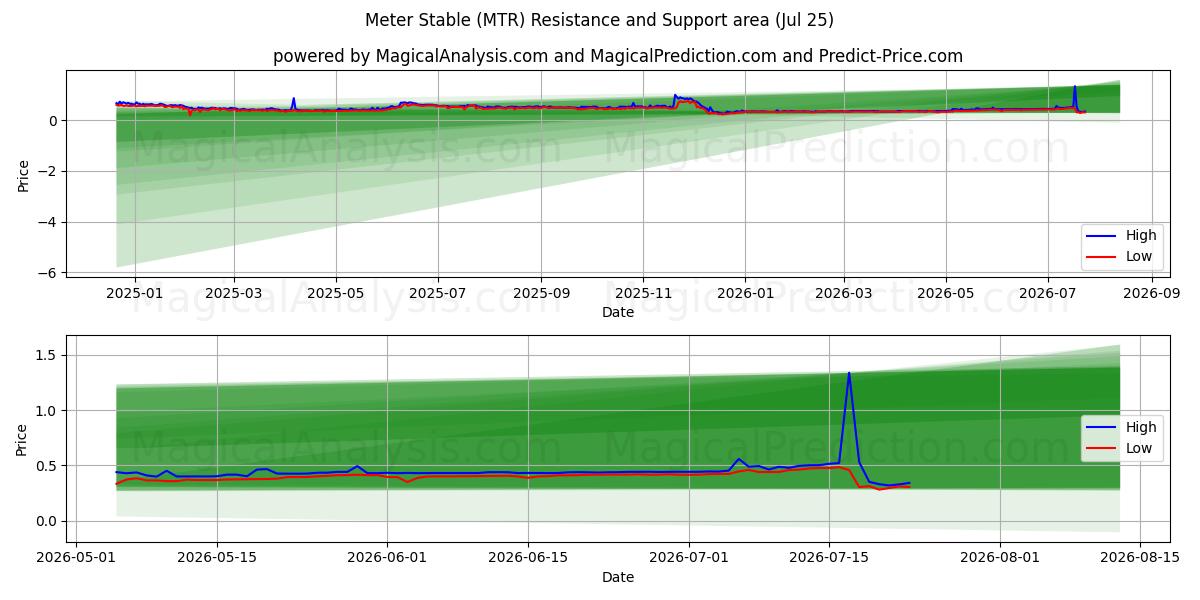
Task: Click the '2026-01' x-axis label
Action: point(745,293)
